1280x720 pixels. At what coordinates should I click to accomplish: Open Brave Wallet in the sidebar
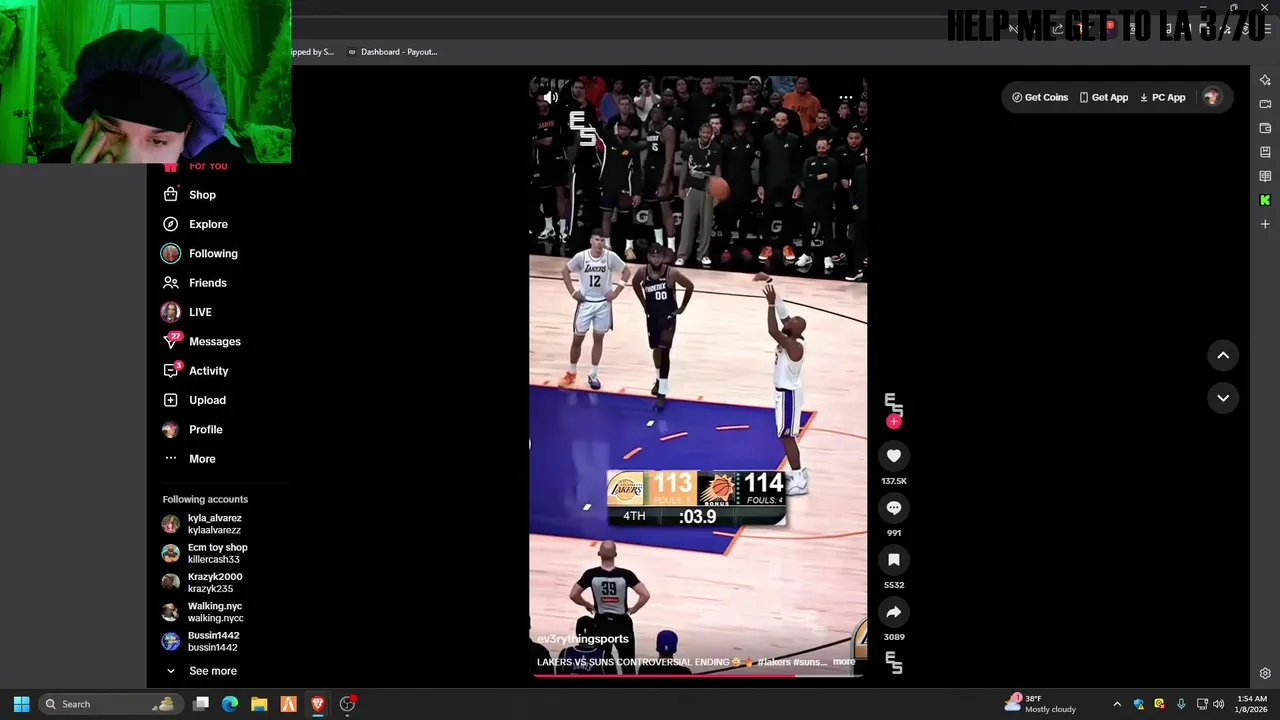pos(1265,128)
